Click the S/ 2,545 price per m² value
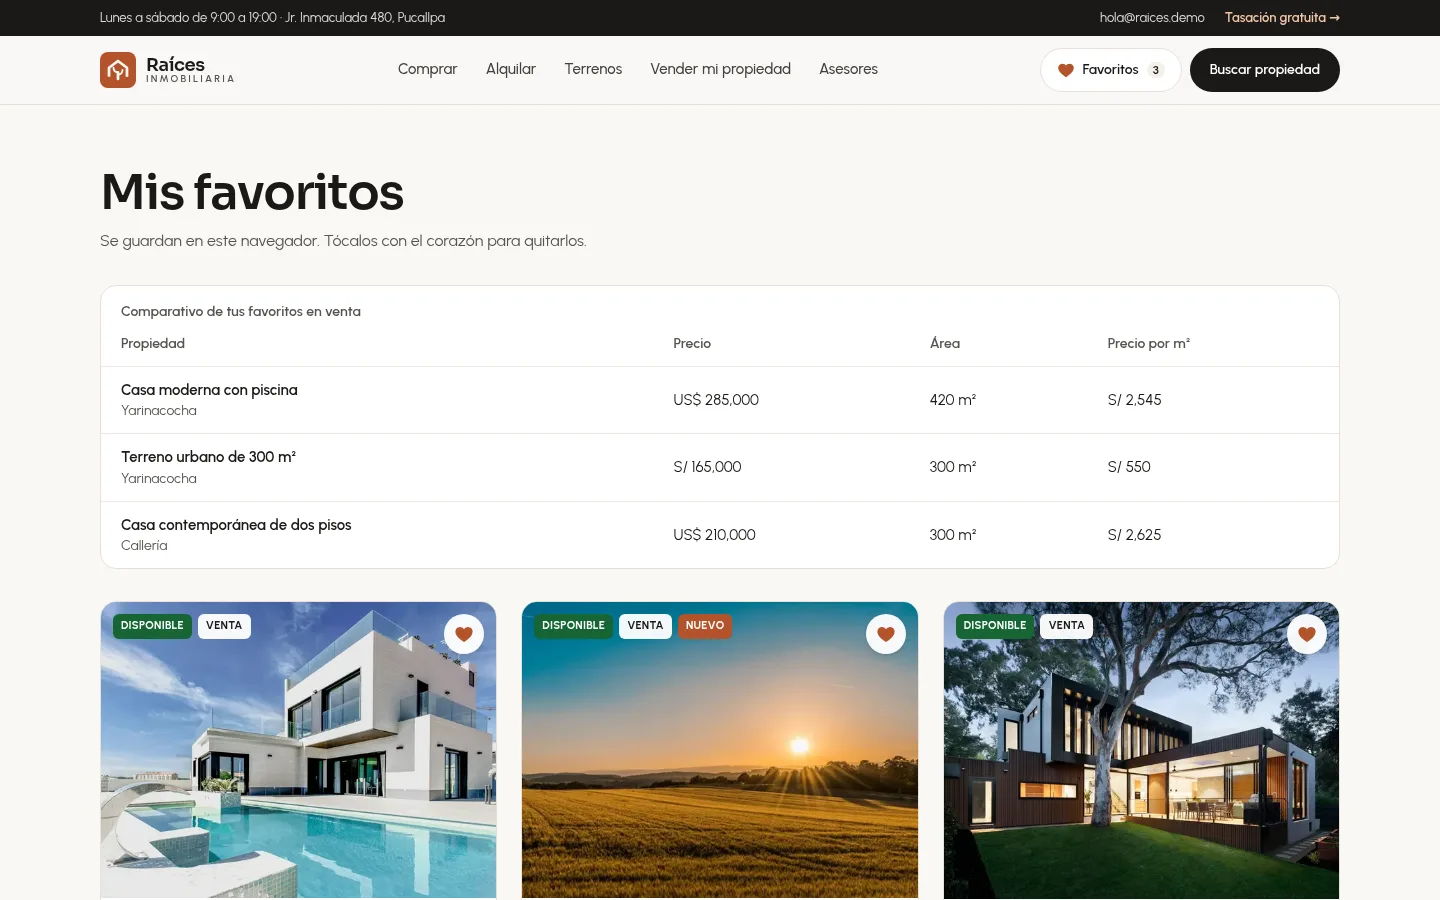 (x=1134, y=400)
